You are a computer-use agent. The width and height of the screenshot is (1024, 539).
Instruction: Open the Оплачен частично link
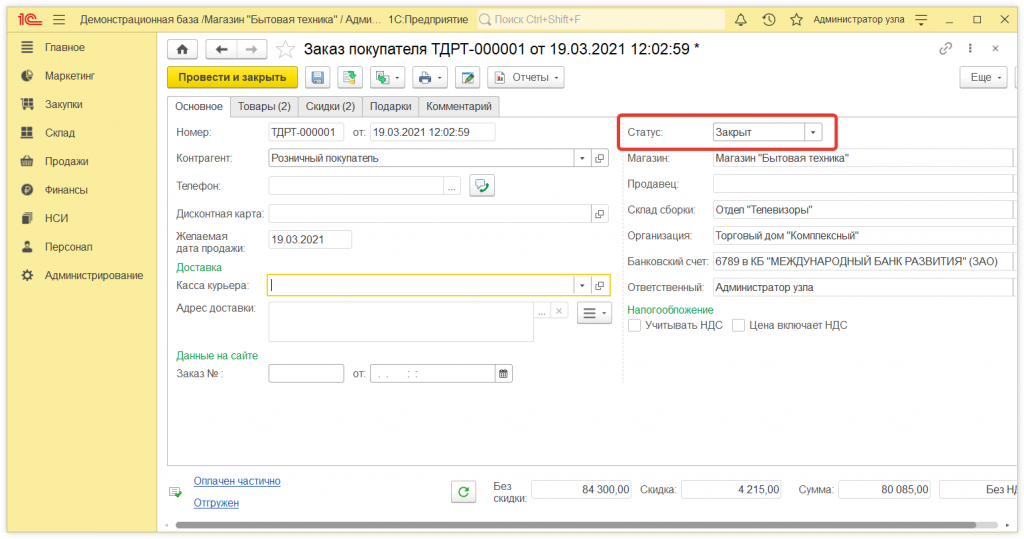[237, 481]
